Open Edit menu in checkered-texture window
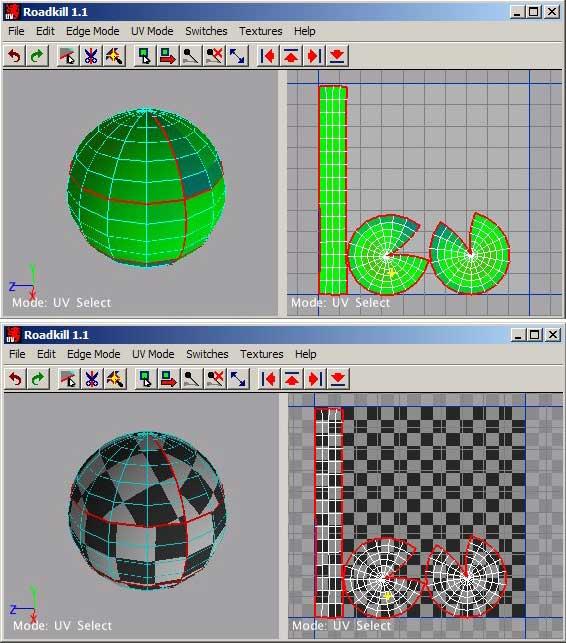The width and height of the screenshot is (566, 643). coord(46,354)
